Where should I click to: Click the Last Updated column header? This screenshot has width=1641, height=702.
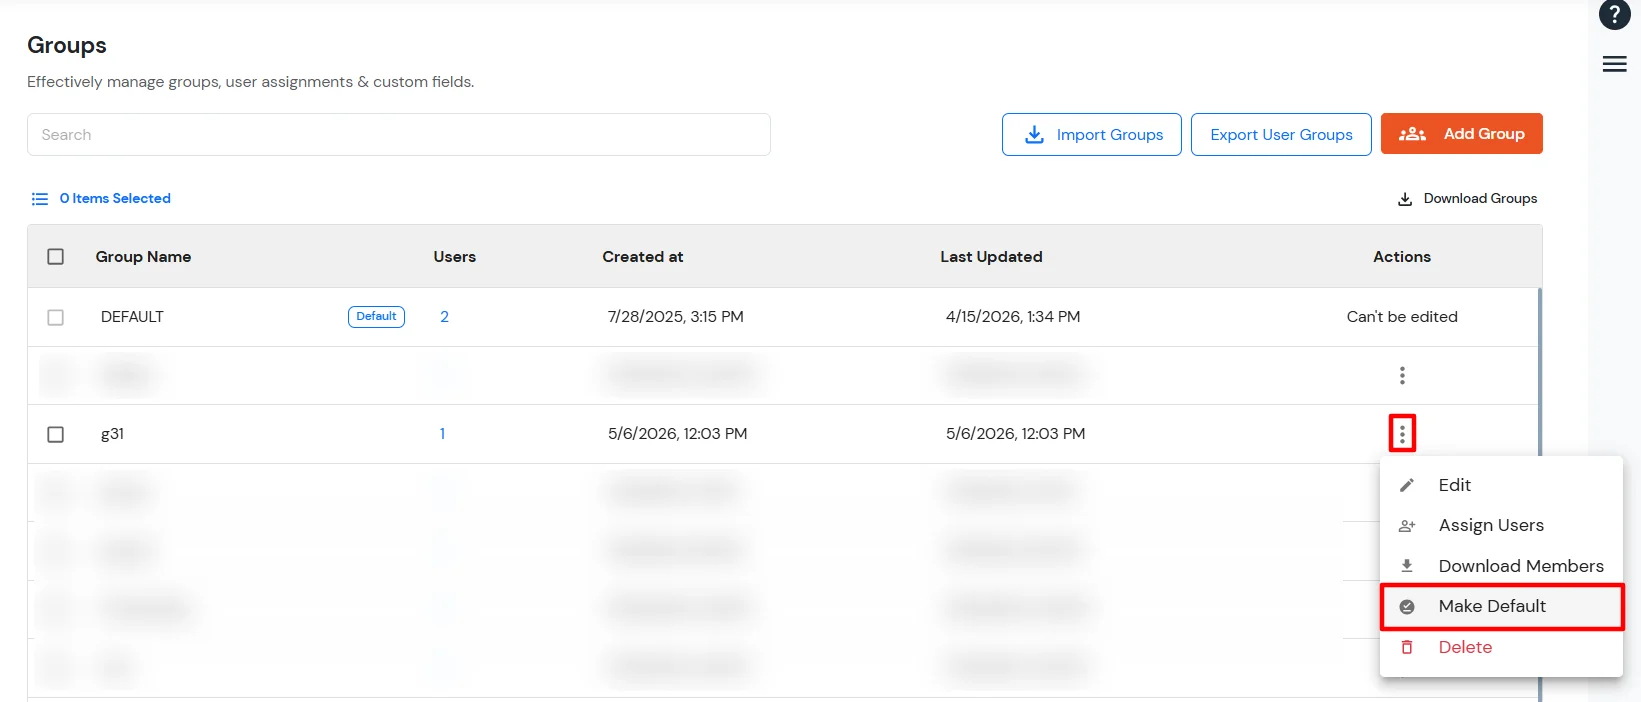point(991,257)
